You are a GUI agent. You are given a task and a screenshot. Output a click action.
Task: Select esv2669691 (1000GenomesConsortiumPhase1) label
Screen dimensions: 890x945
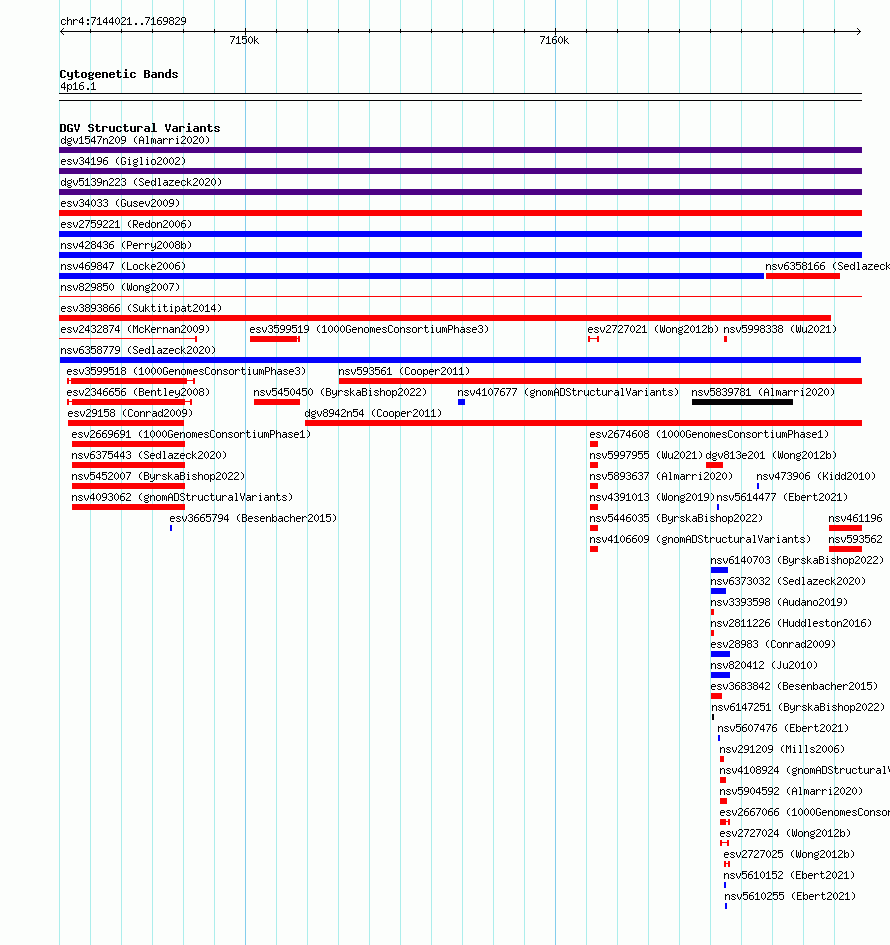pos(191,435)
